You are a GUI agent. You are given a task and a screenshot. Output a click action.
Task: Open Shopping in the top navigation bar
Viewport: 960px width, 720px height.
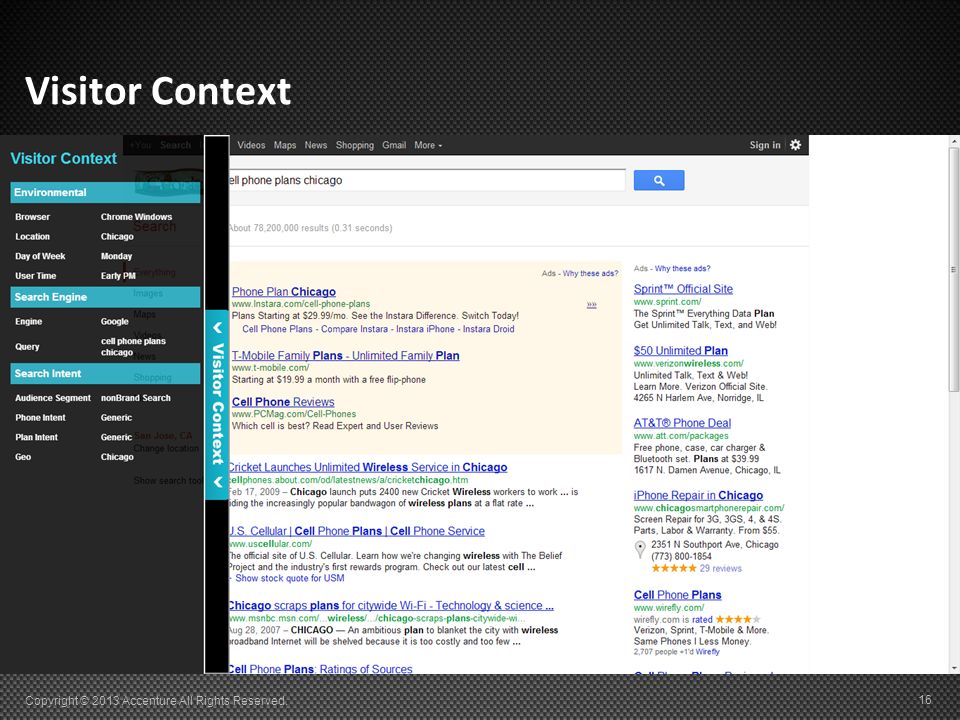pos(354,145)
